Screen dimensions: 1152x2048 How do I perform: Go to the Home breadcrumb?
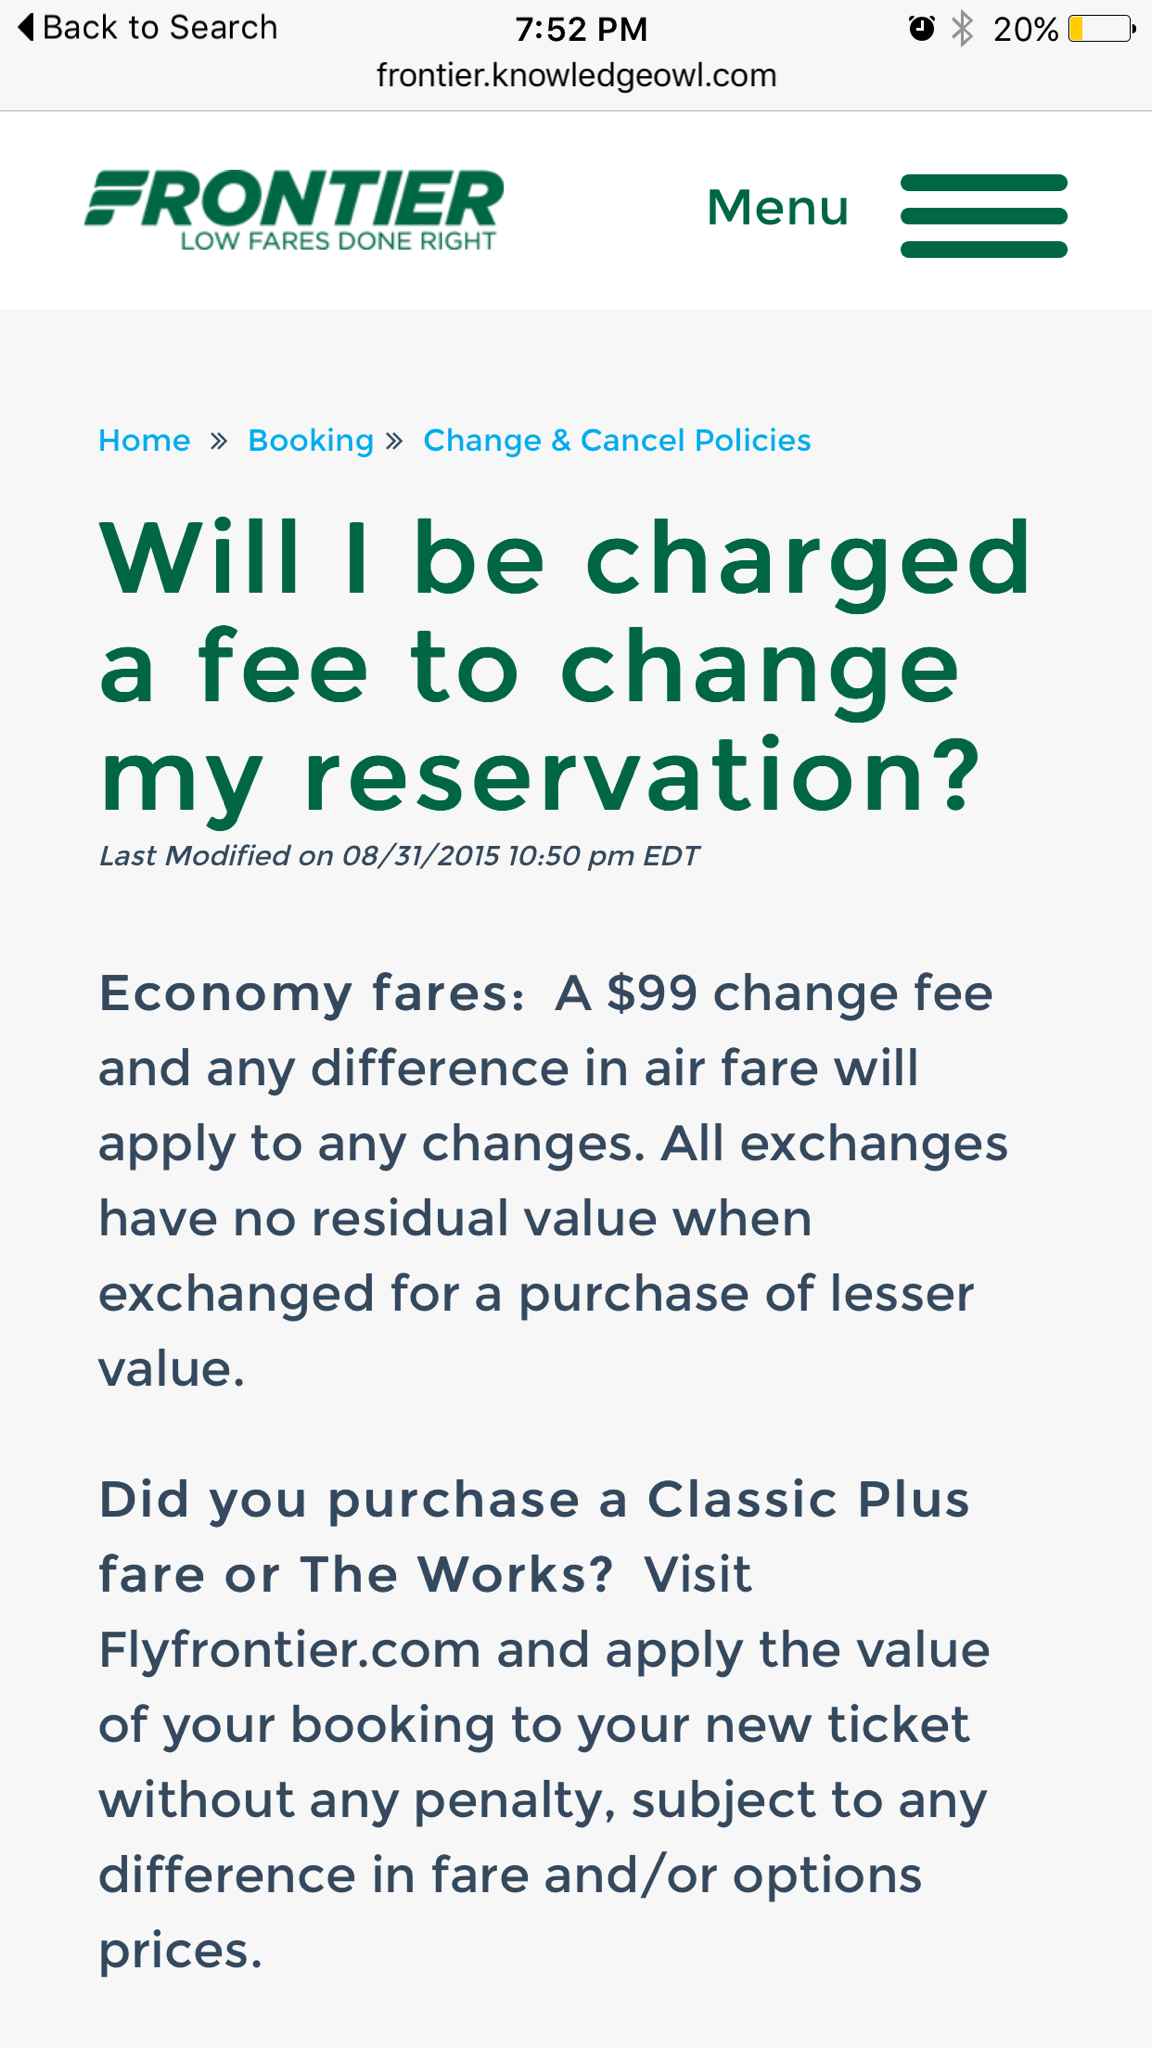(x=144, y=440)
